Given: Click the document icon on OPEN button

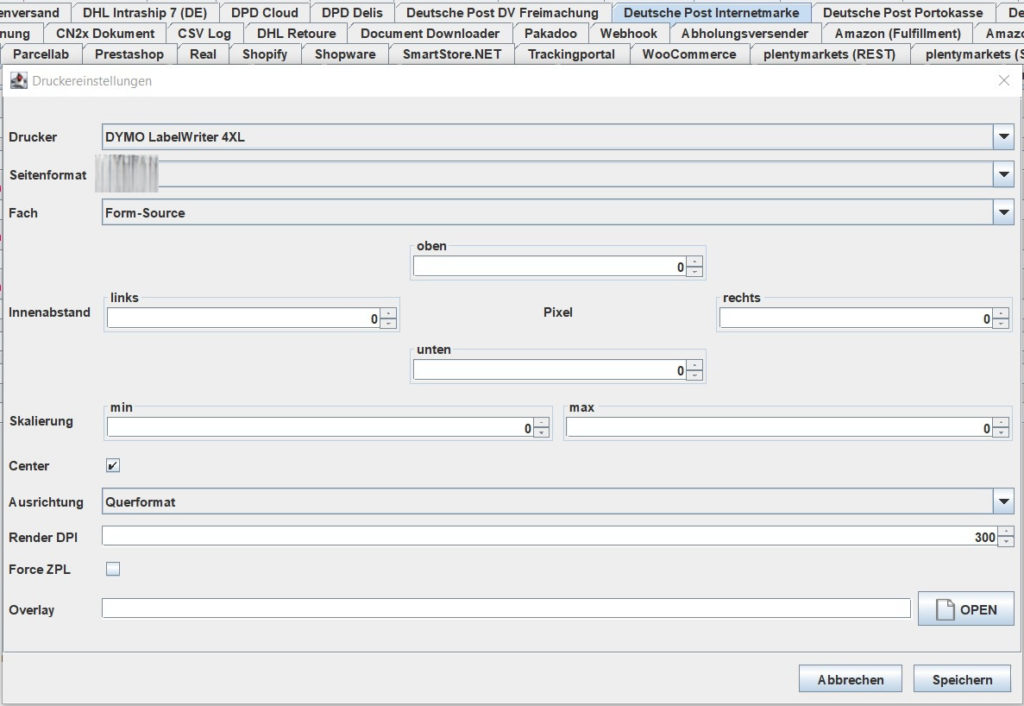Looking at the screenshot, I should pyautogui.click(x=945, y=609).
